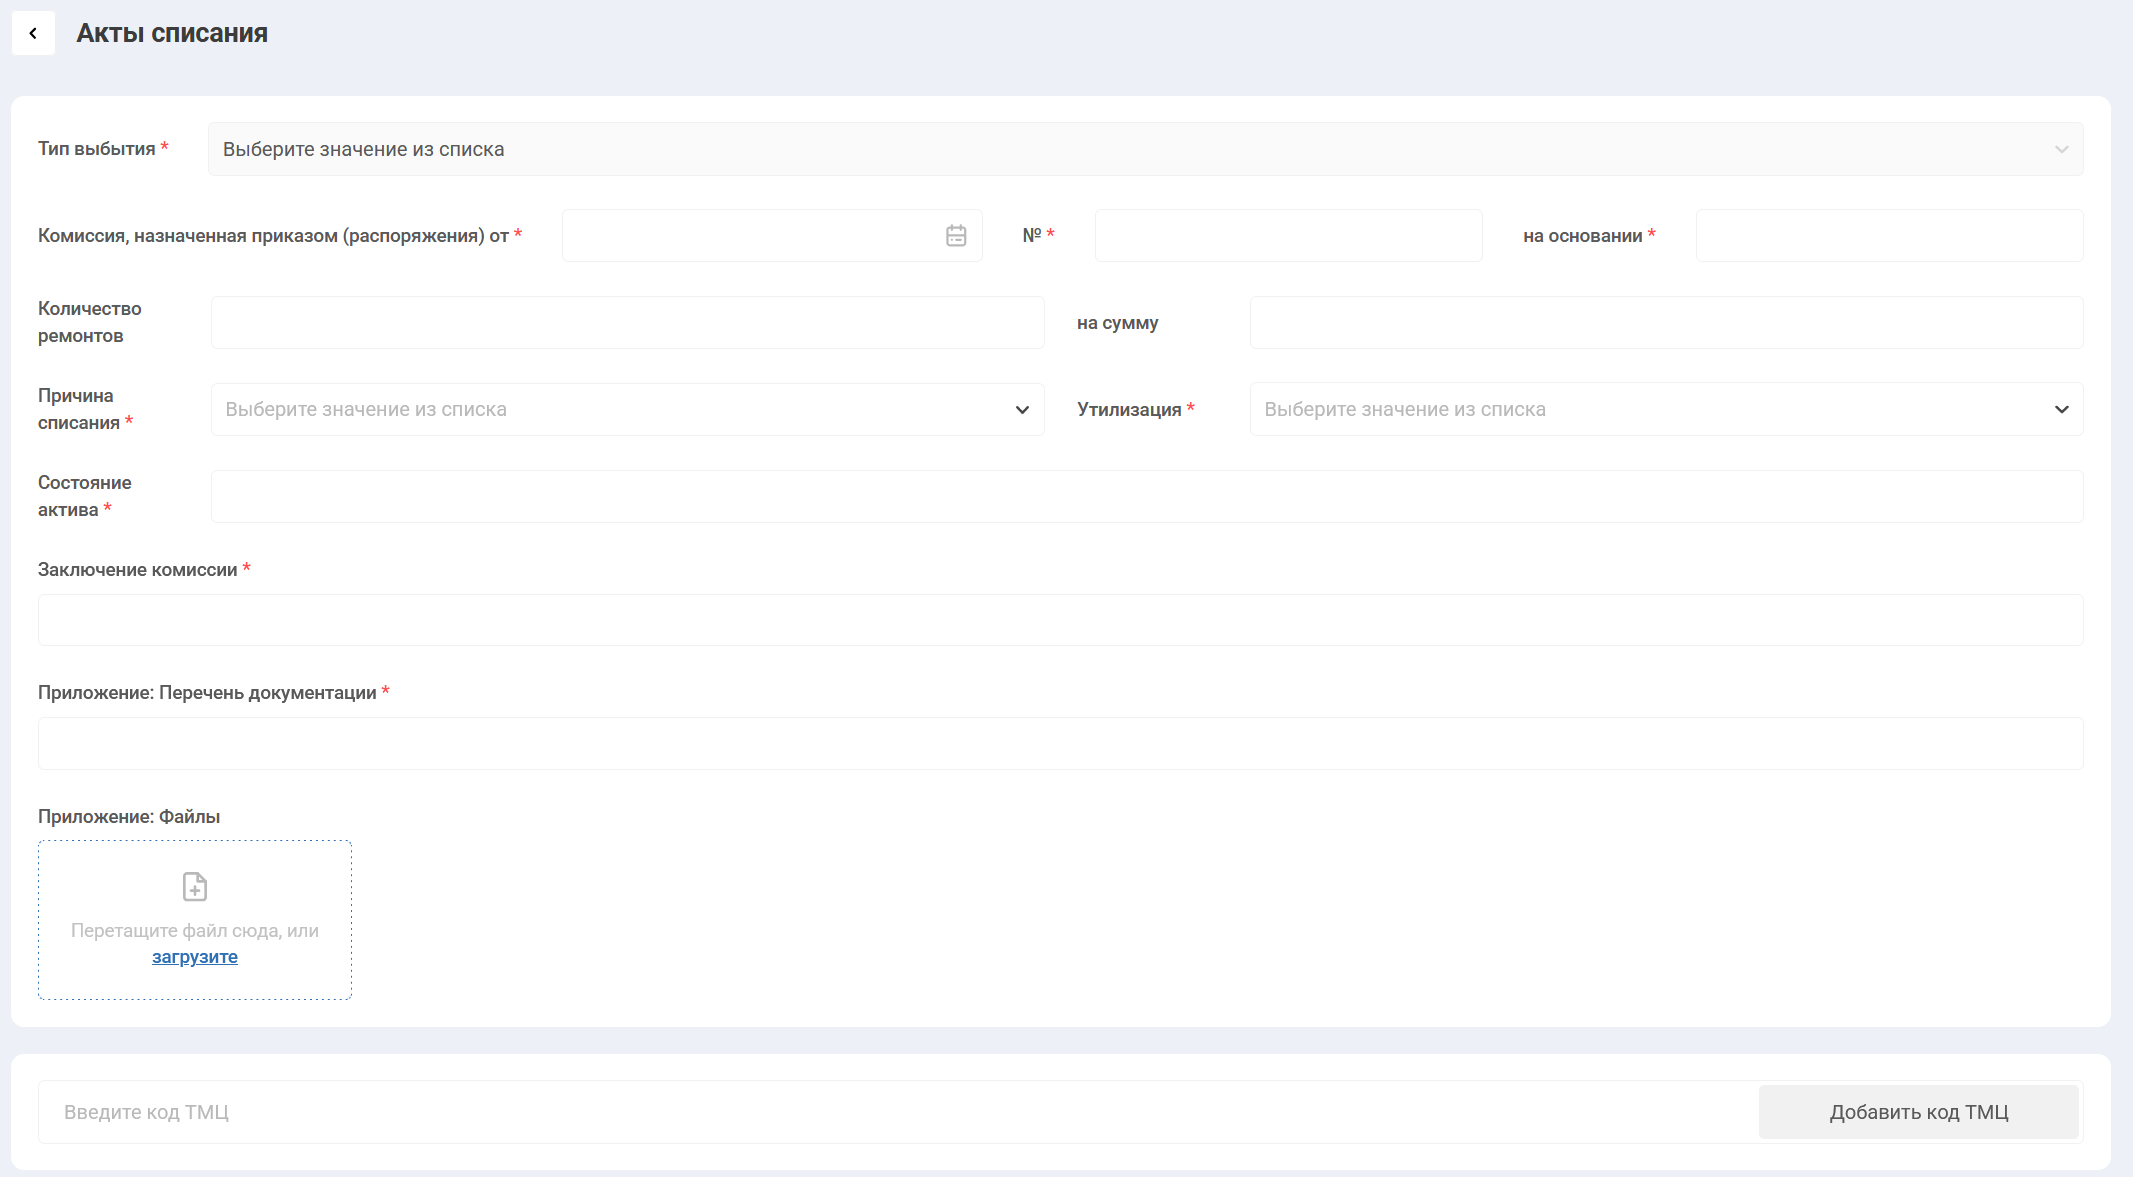Click the Утилизация placeholder text
Image resolution: width=2133 pixels, height=1177 pixels.
pos(1404,410)
